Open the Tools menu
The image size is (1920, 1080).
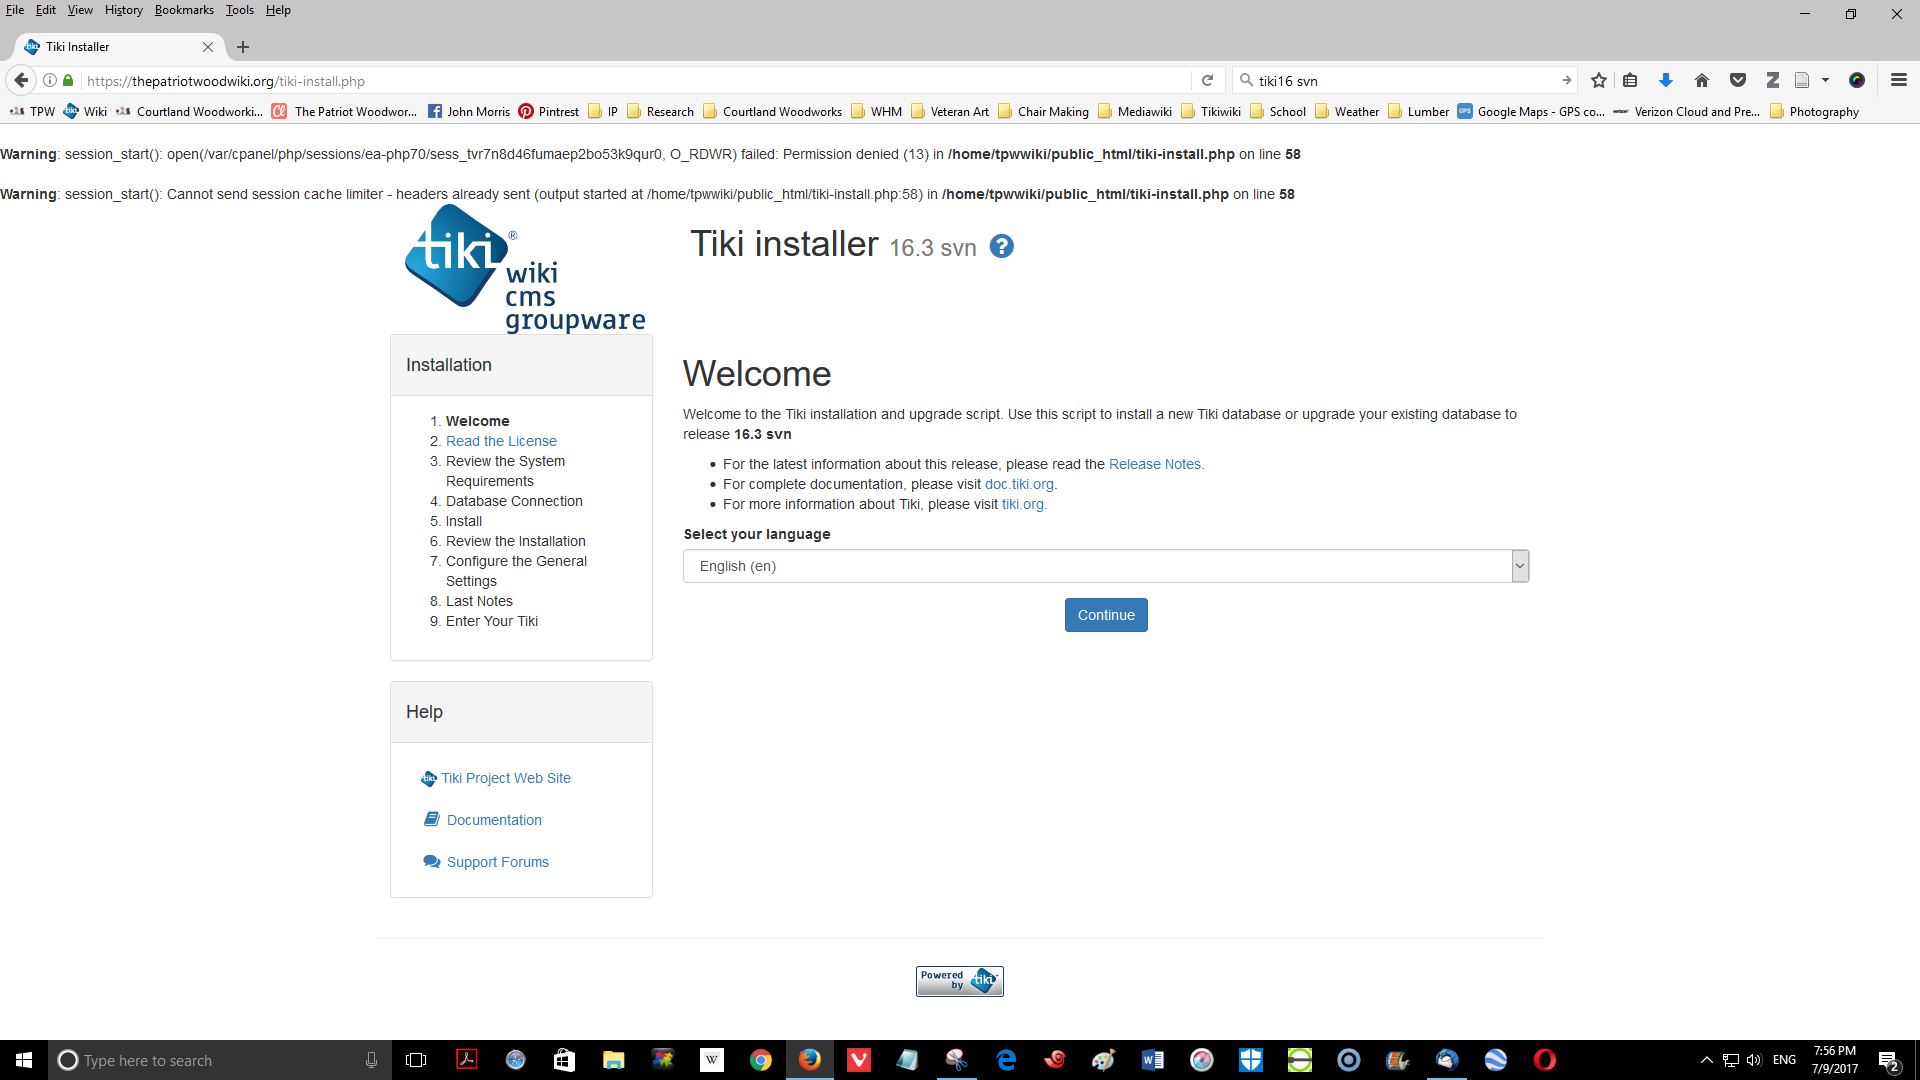point(240,10)
